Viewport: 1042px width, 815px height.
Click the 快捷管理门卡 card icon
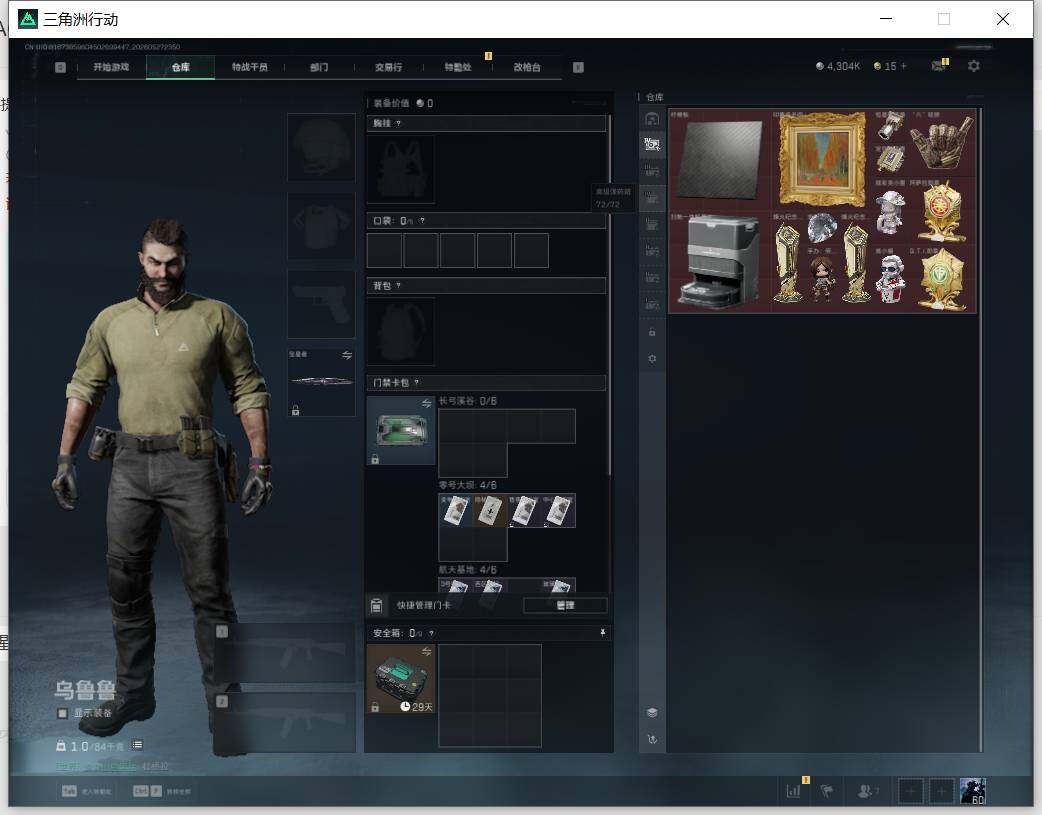click(376, 605)
